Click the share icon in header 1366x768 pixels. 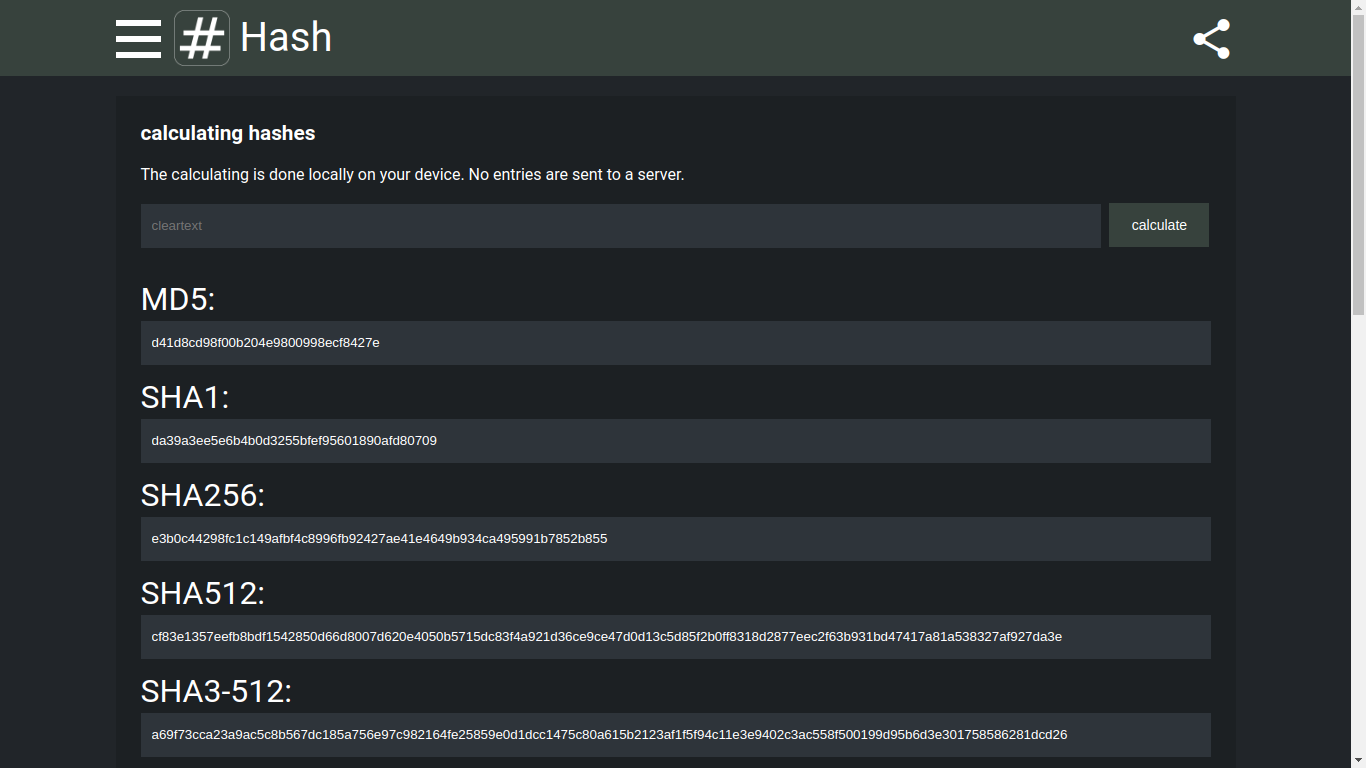(x=1211, y=39)
